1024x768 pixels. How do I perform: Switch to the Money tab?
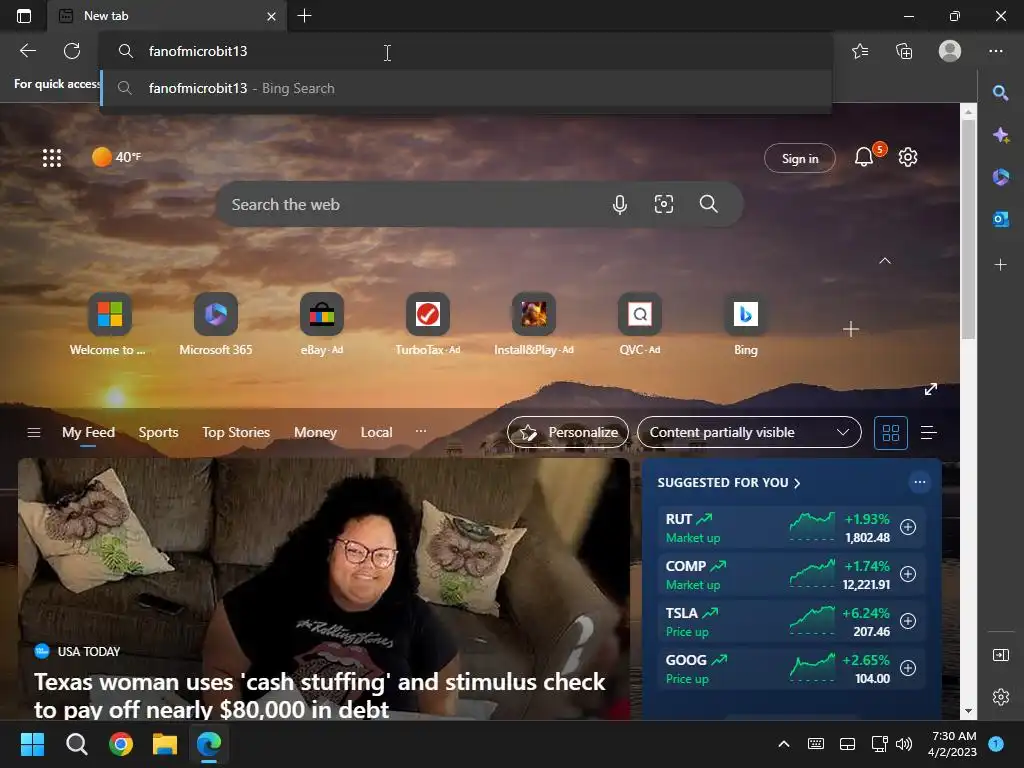pos(315,432)
